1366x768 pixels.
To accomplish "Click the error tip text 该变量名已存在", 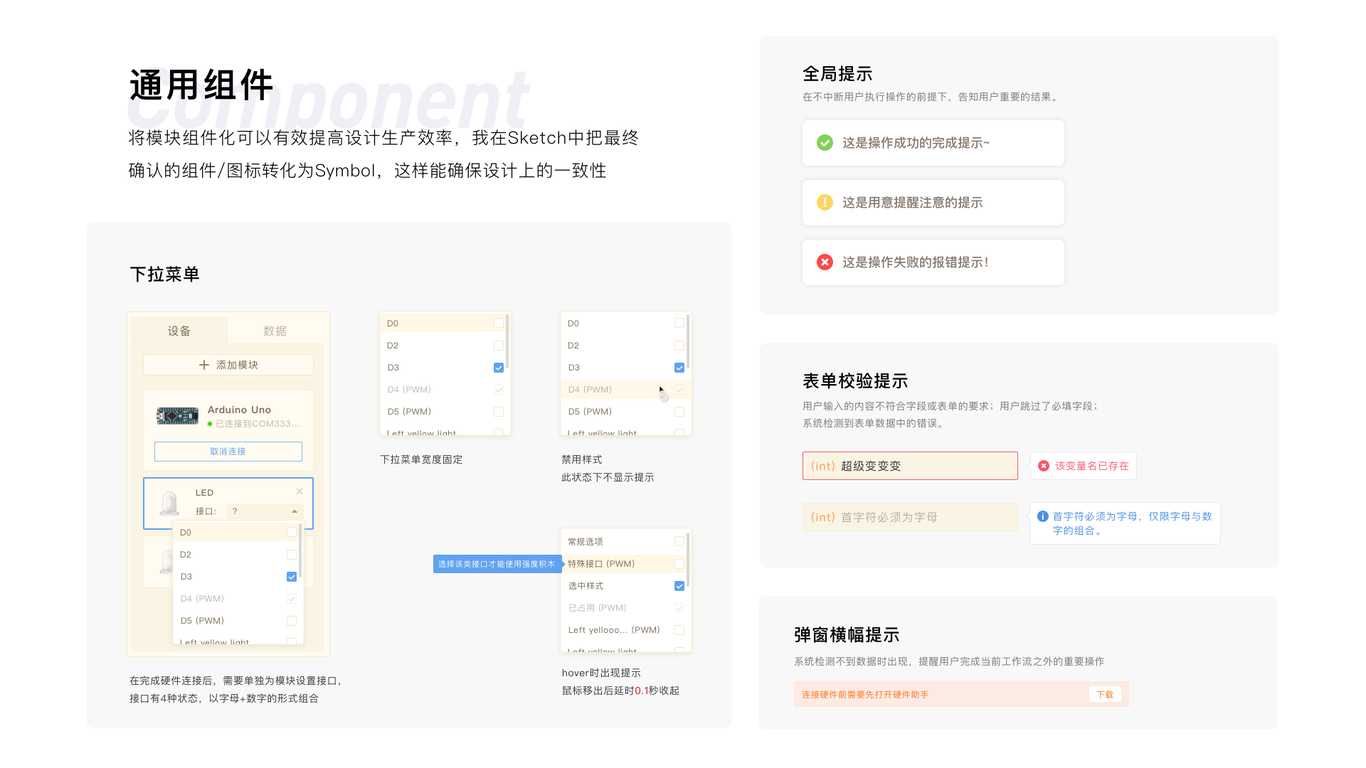I will click(x=1092, y=466).
